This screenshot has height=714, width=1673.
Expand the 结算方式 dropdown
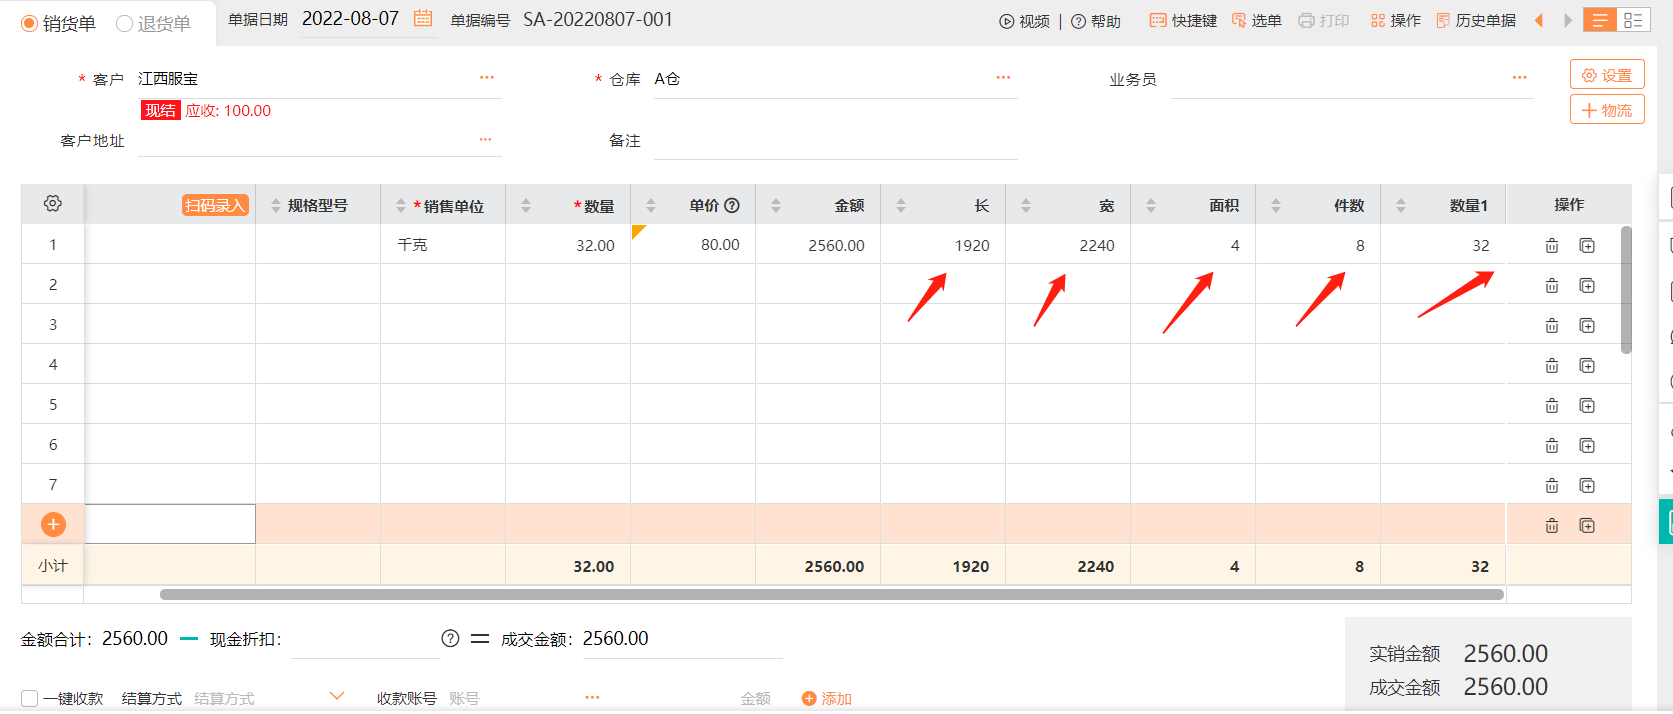coord(337,696)
